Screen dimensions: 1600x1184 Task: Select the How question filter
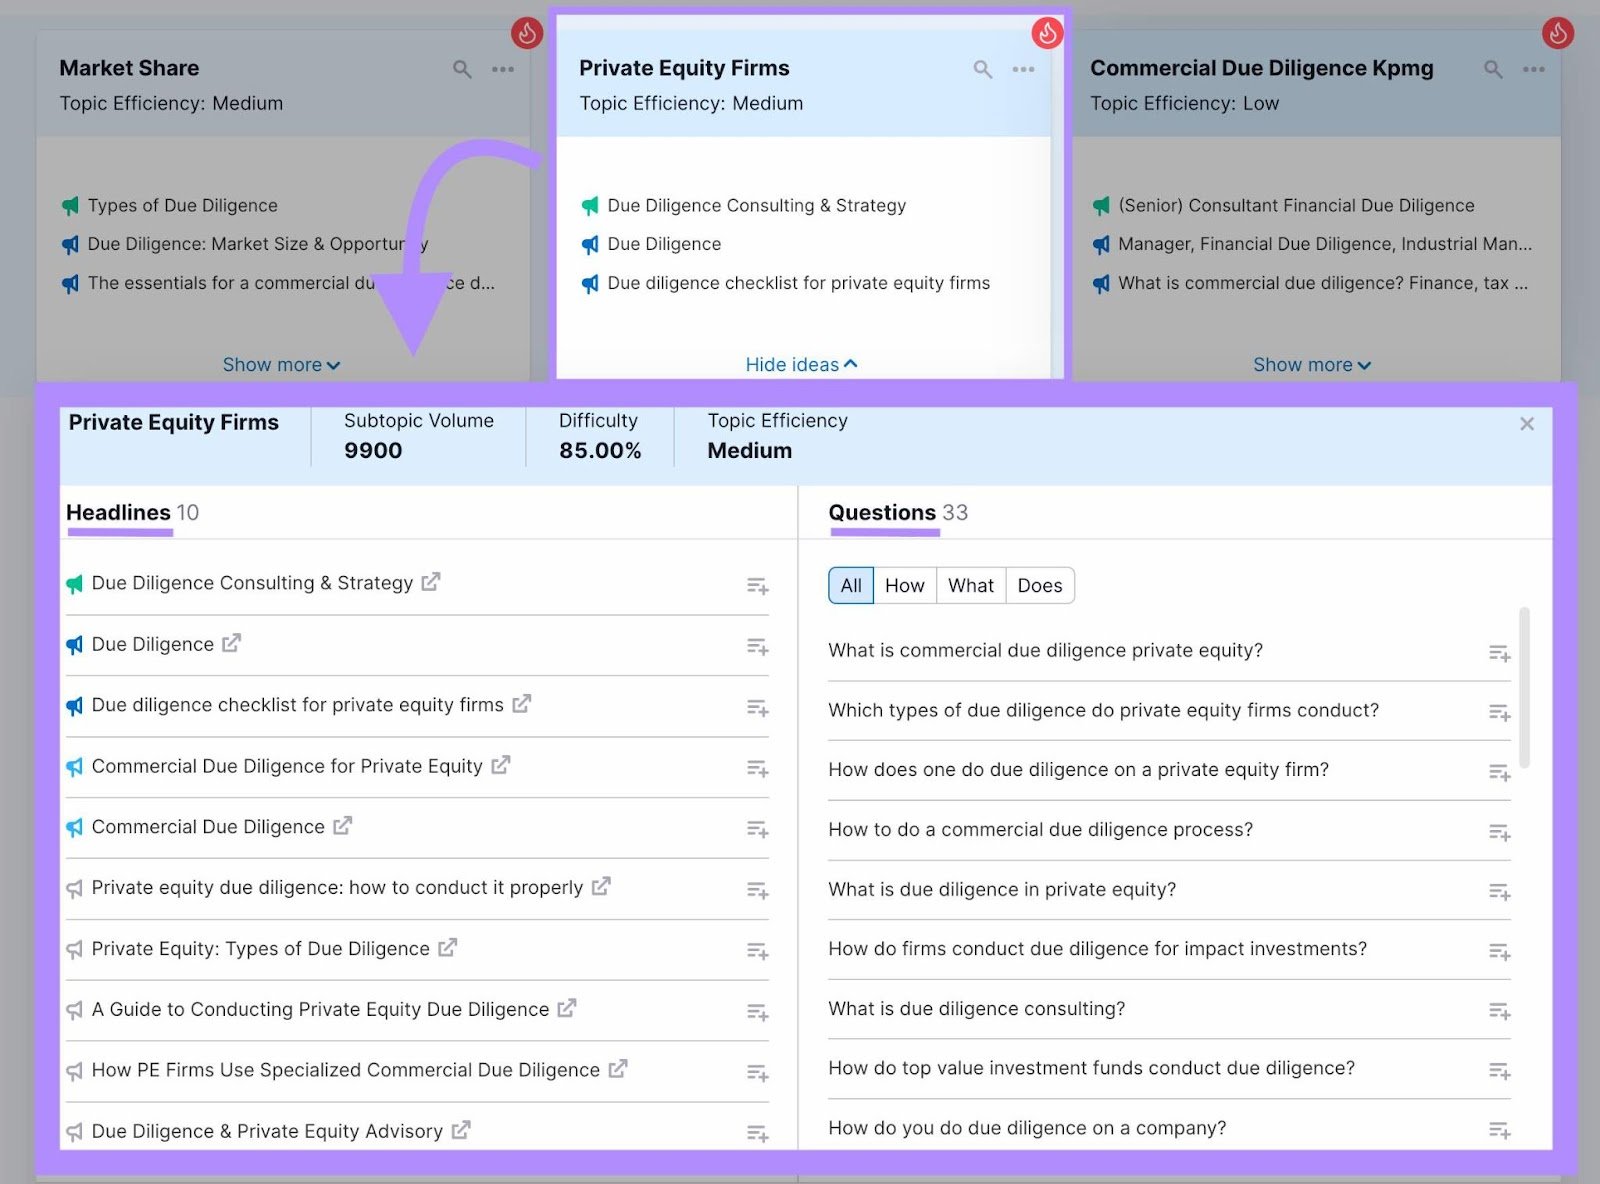903,585
